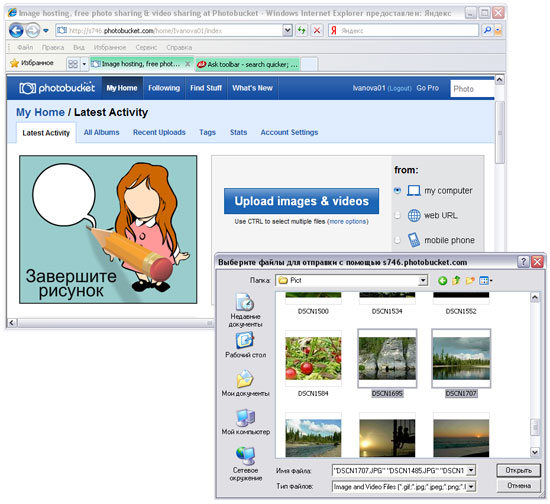This screenshot has width=550, height=504.
Task: Click the dialog help question mark button
Action: pyautogui.click(x=523, y=262)
